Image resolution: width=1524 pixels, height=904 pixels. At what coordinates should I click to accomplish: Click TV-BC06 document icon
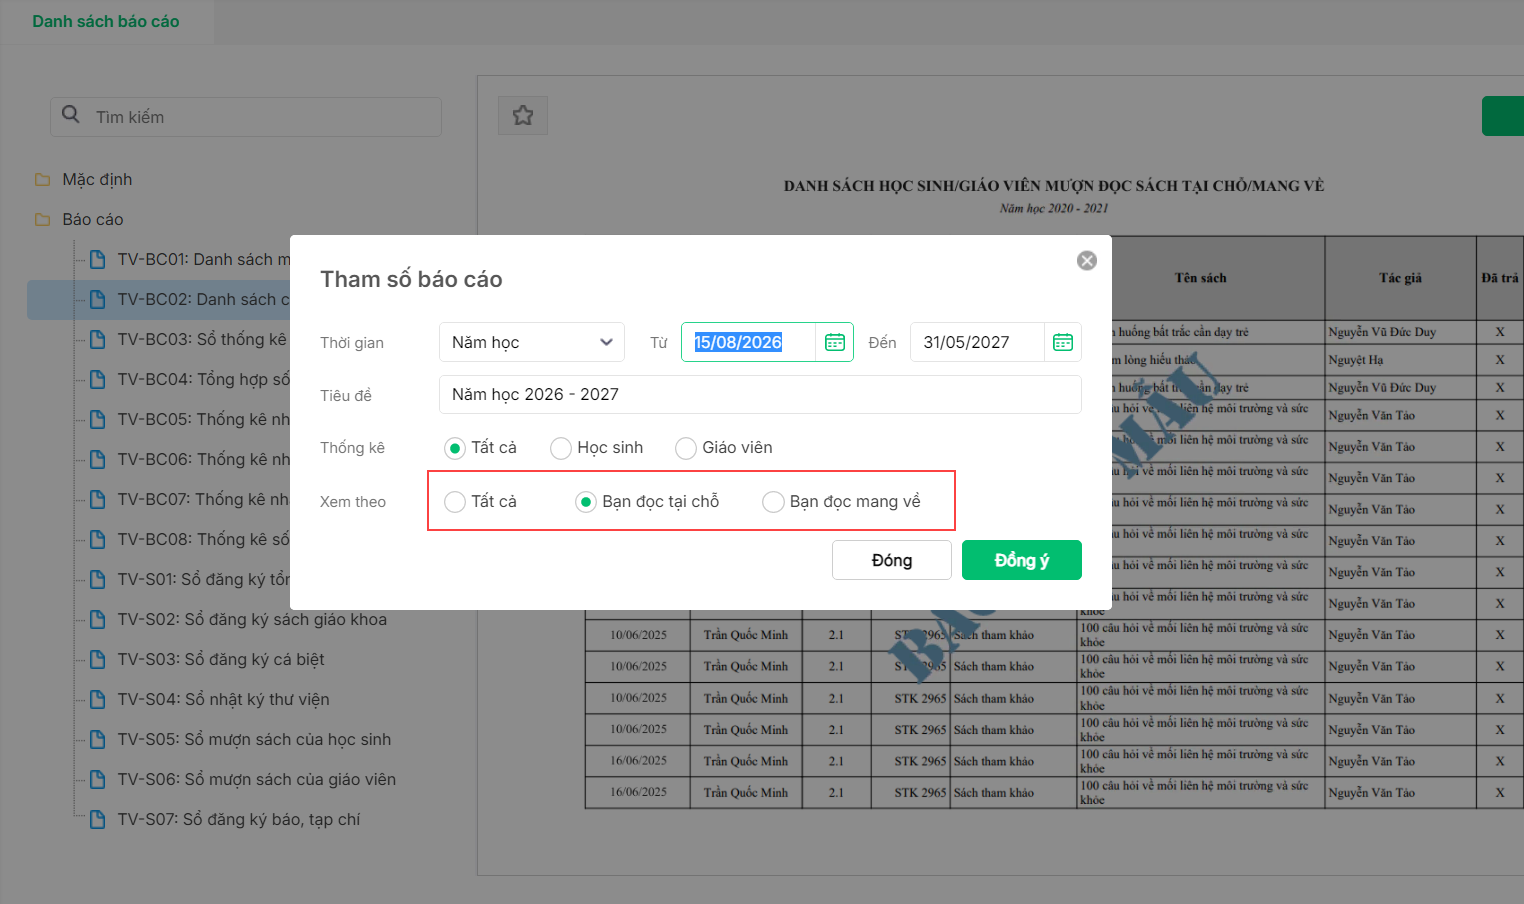[x=97, y=459]
